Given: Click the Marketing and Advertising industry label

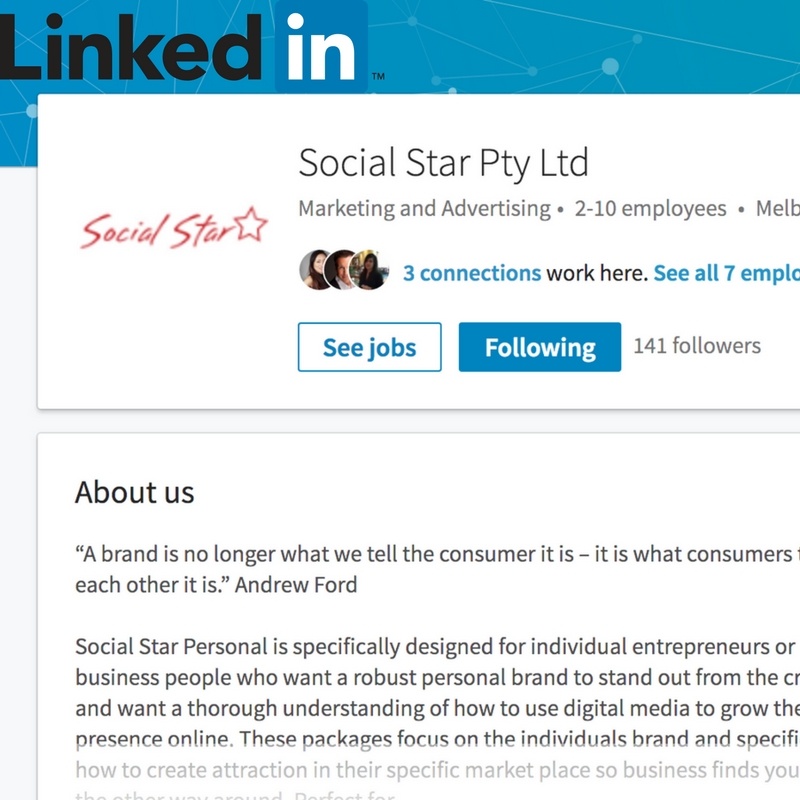Looking at the screenshot, I should point(424,209).
